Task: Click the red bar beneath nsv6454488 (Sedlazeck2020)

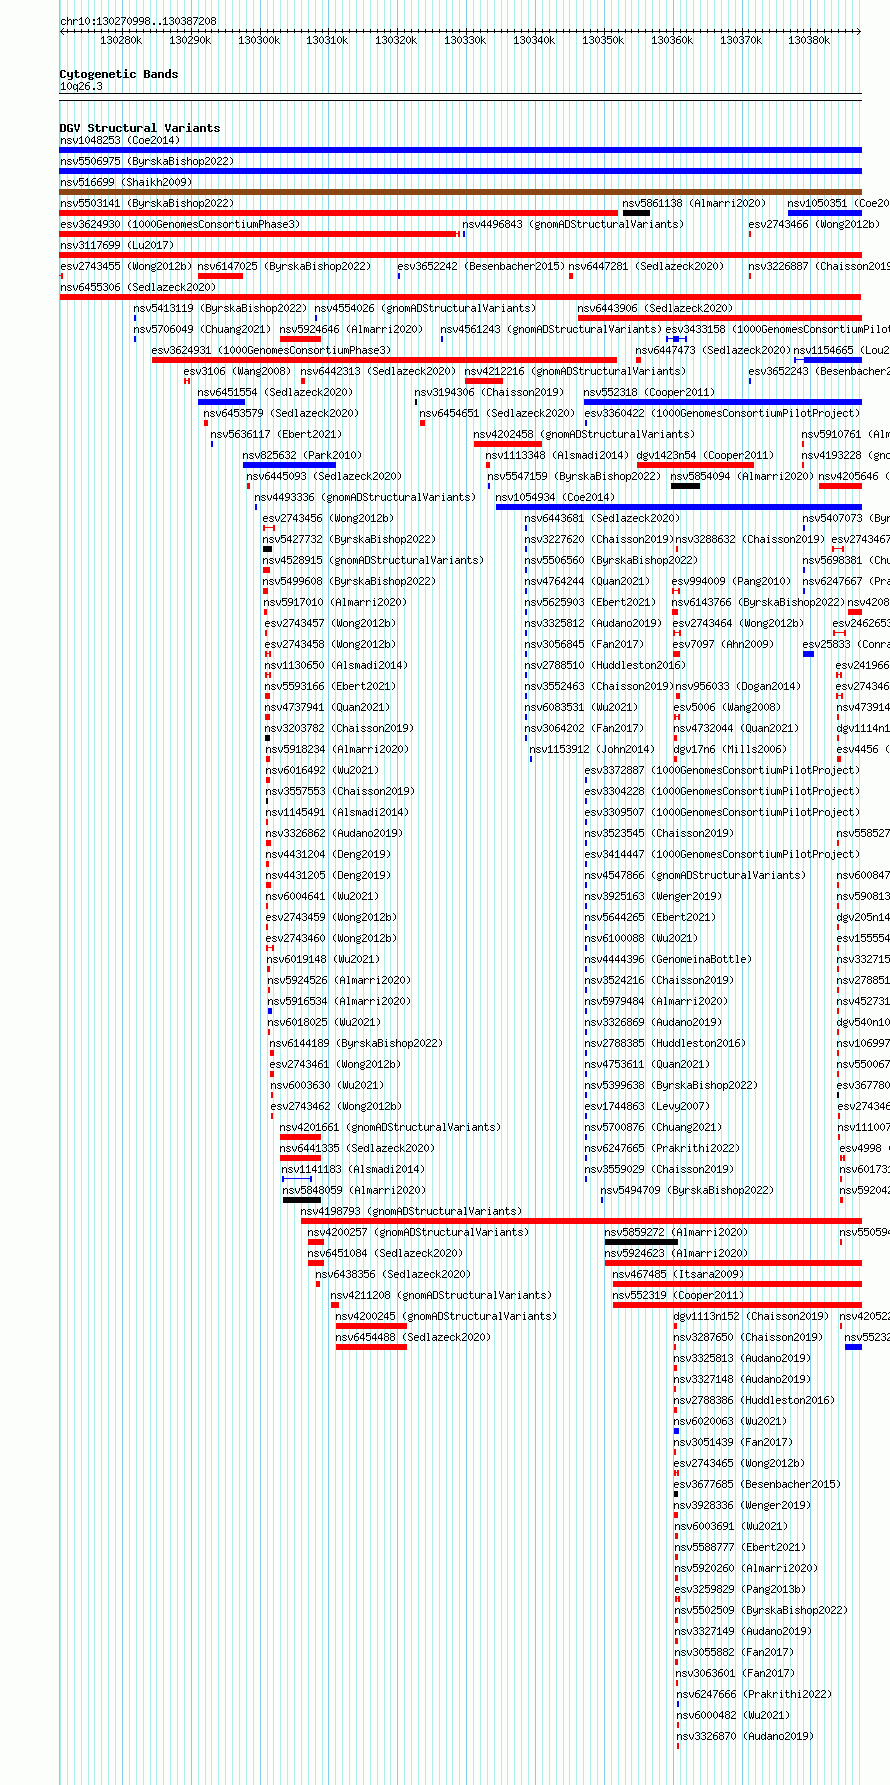Action: (371, 1347)
